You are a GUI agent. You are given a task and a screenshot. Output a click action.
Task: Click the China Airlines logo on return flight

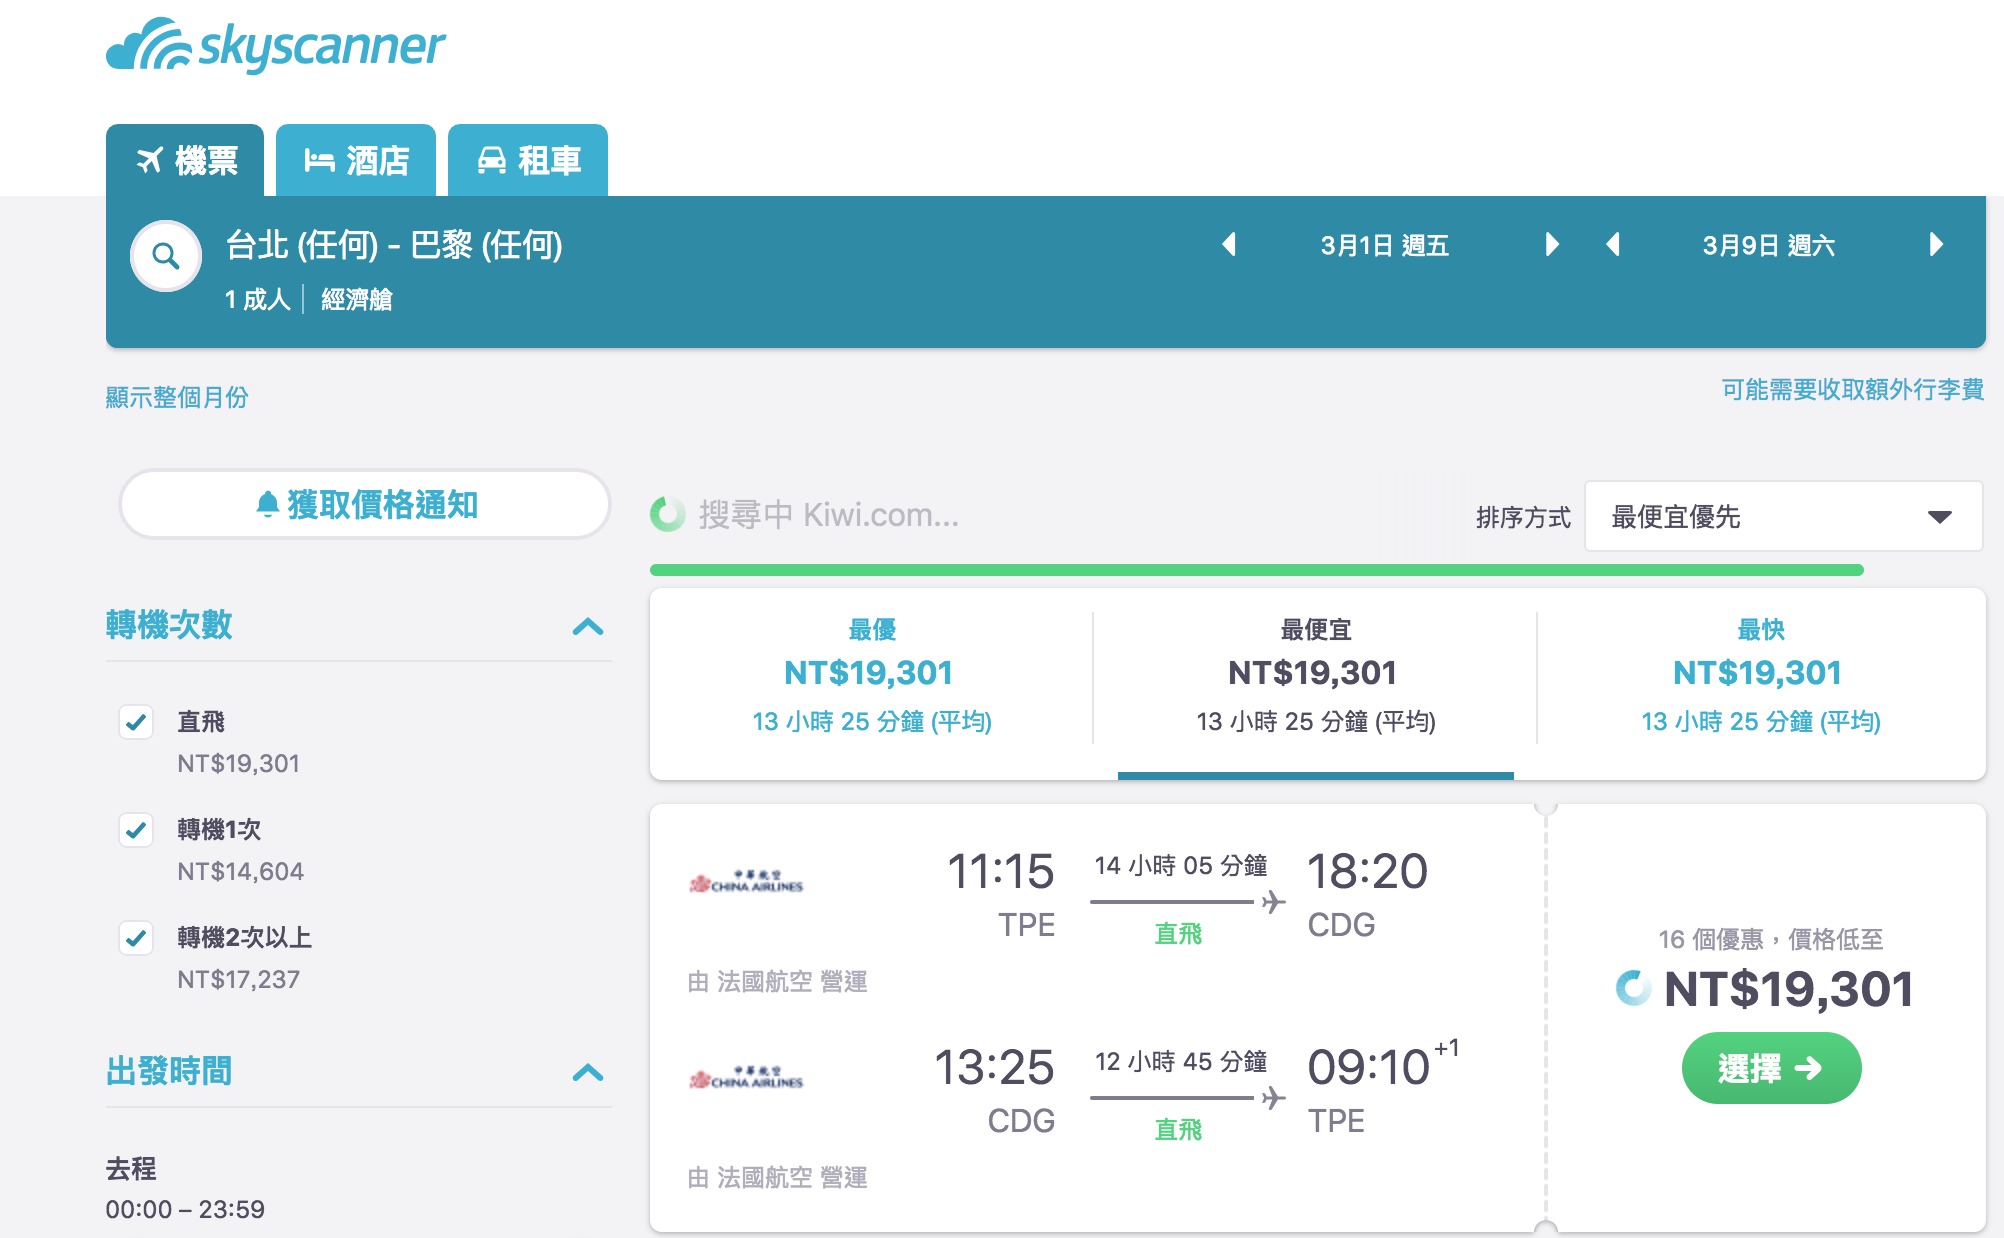746,1078
